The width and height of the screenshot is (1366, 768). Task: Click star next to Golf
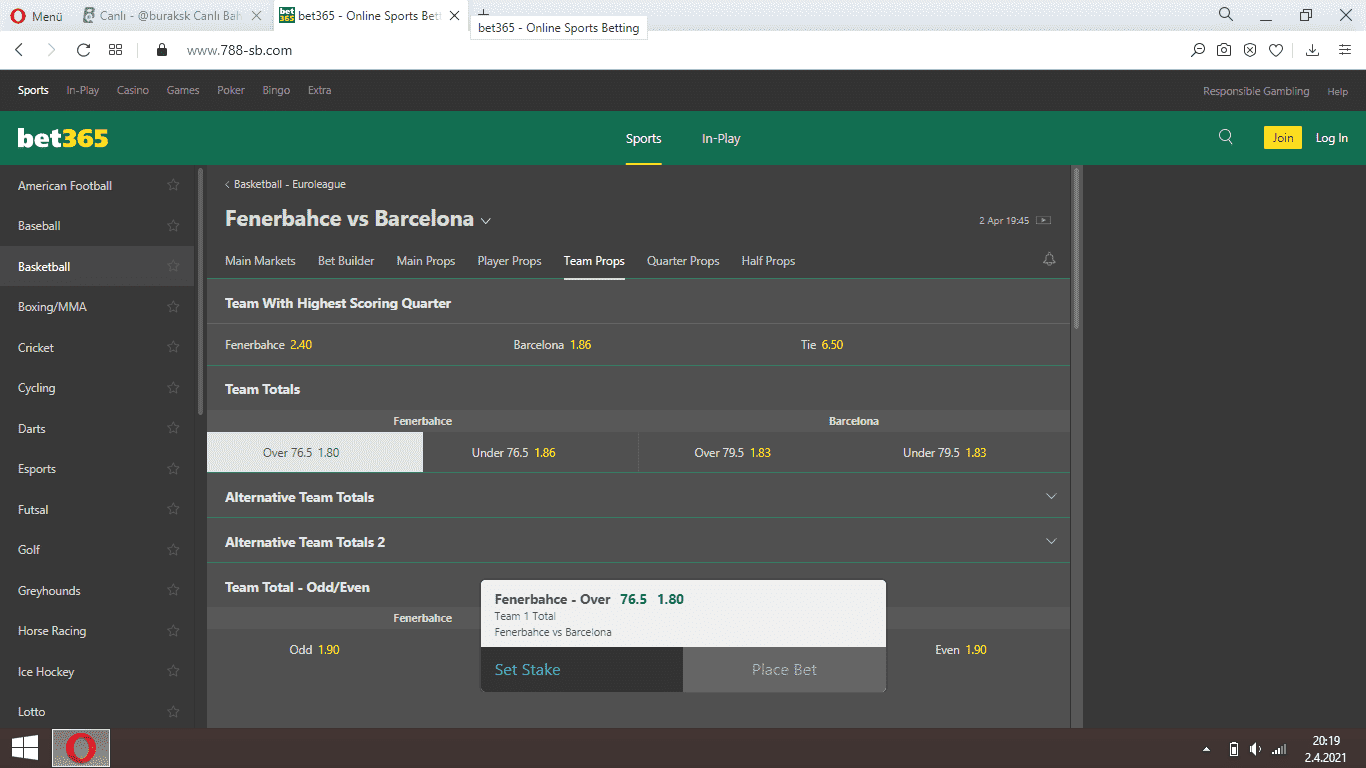(x=173, y=550)
